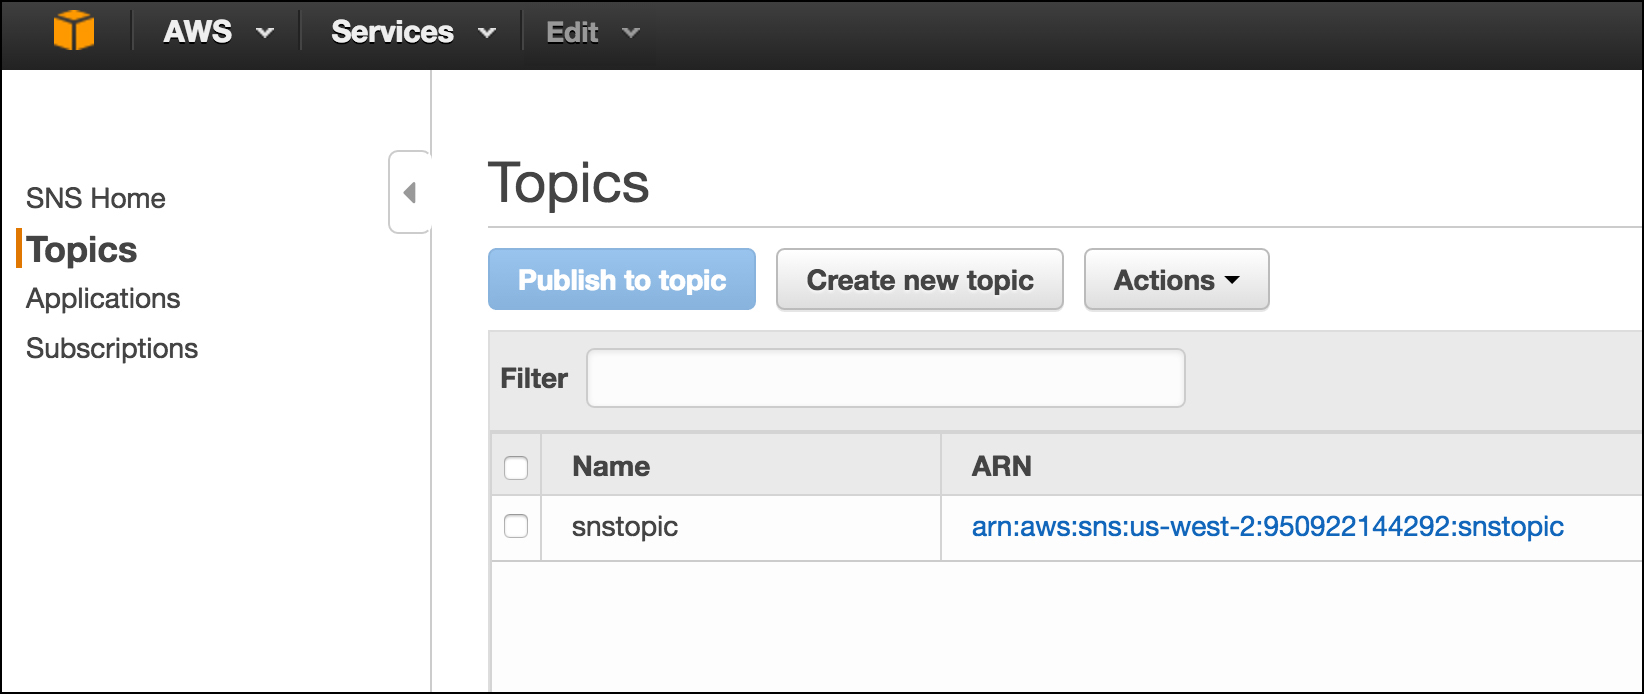Sort by the Name column header

pos(611,466)
